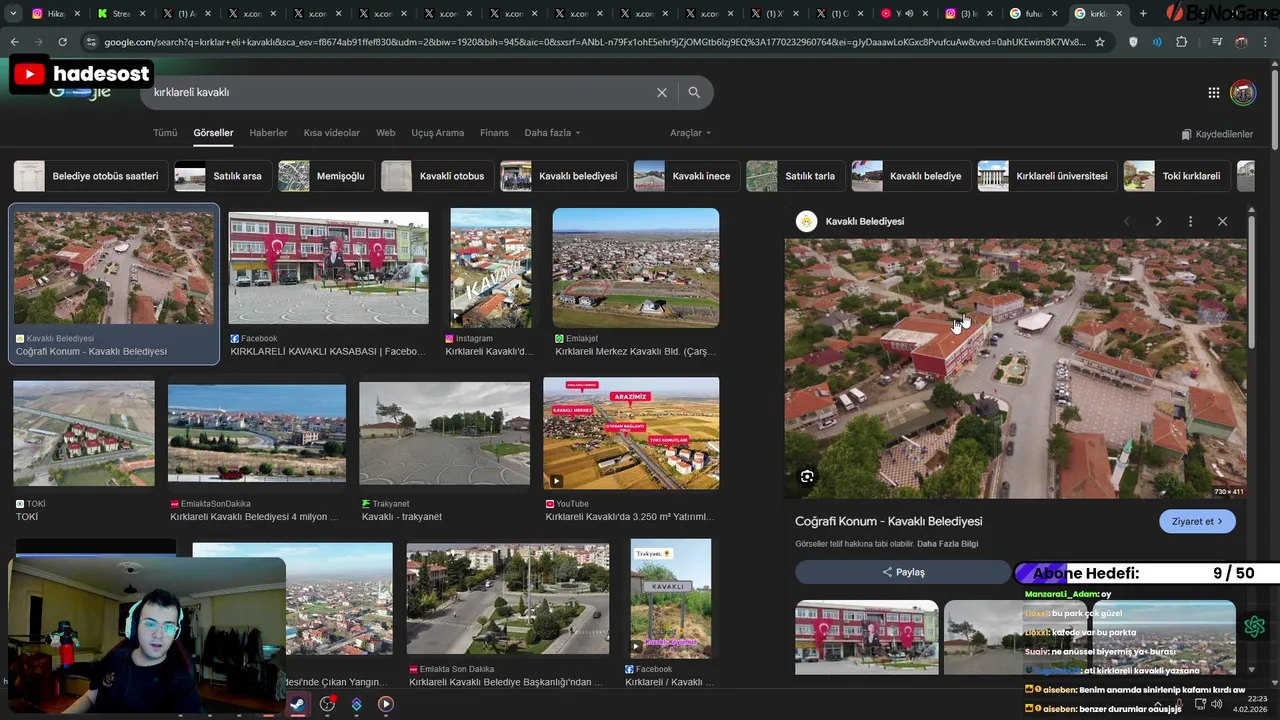
Task: Close the Stream Kick tab
Action: click(142, 14)
